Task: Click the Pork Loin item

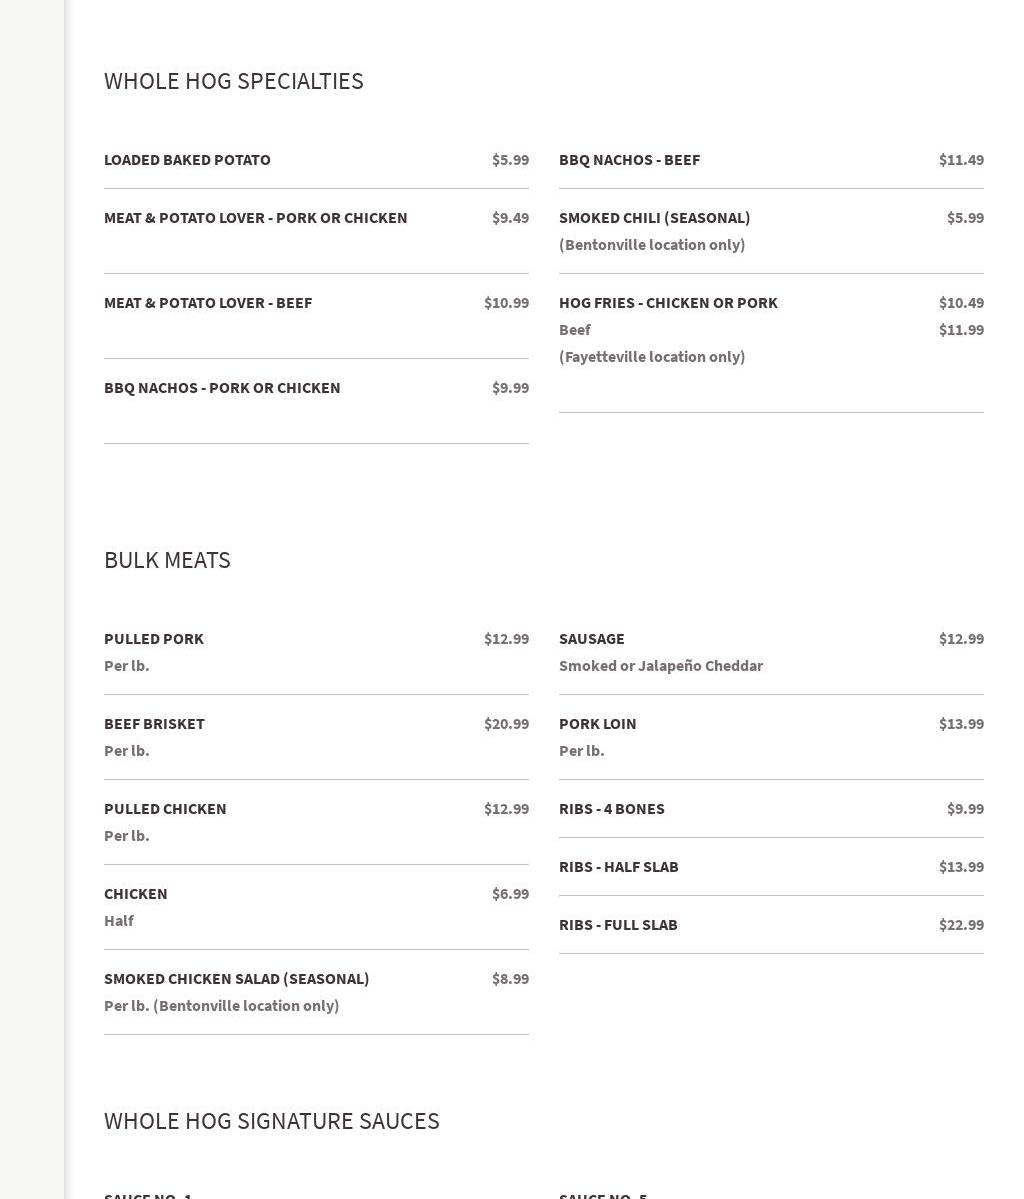Action: pos(597,724)
